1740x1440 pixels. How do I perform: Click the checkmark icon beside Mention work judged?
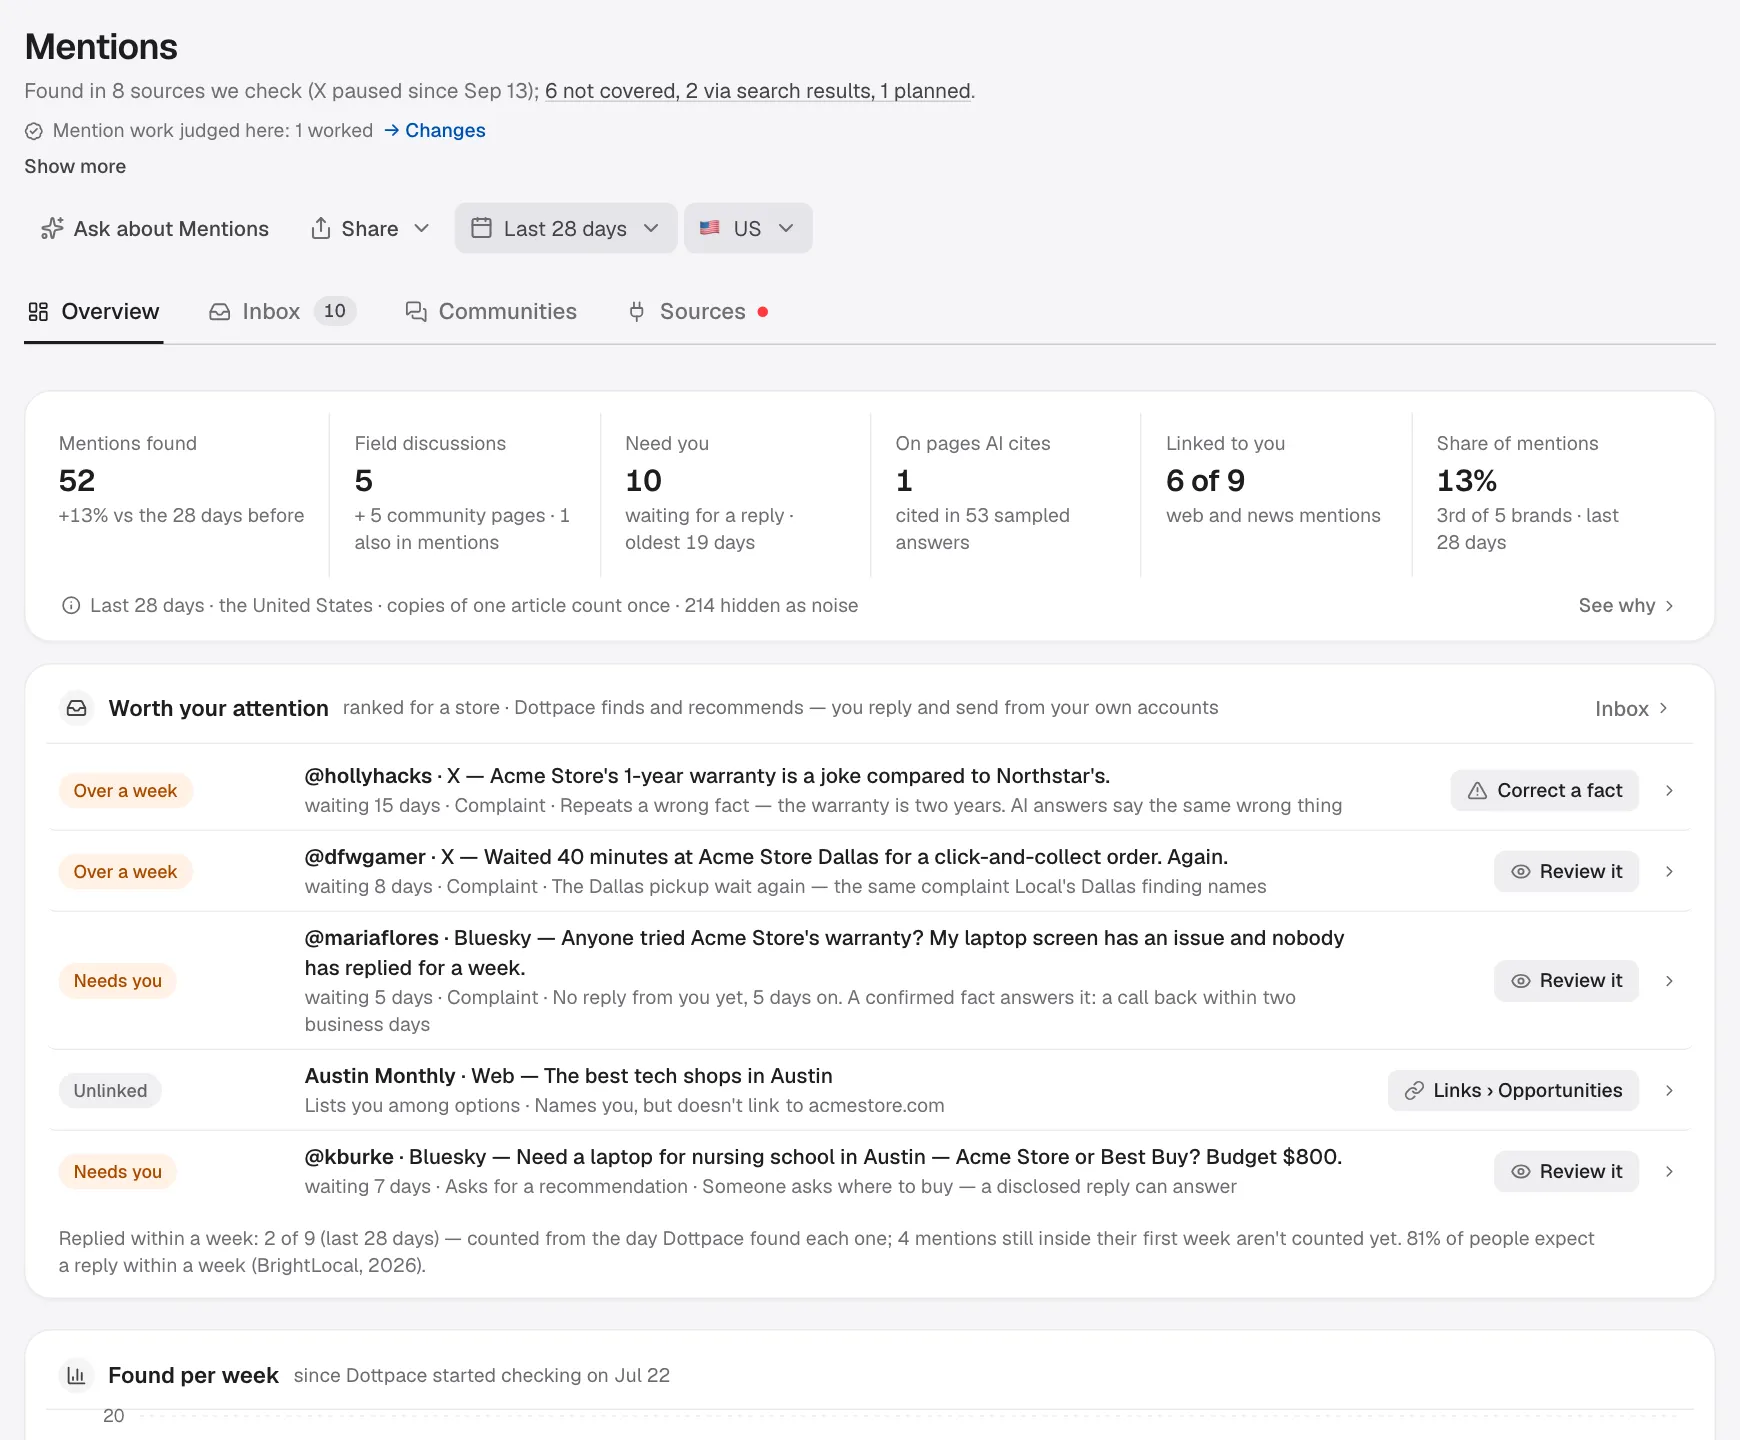tap(34, 131)
